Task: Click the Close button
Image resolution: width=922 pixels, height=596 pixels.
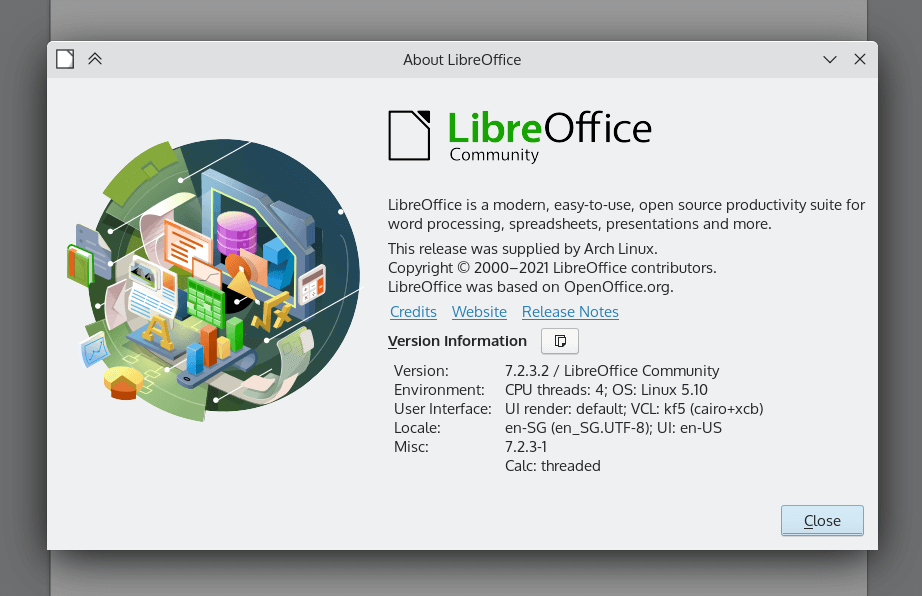Action: (822, 520)
